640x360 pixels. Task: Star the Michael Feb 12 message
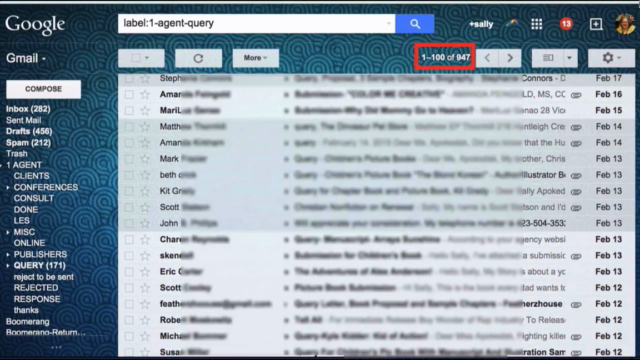(145, 336)
